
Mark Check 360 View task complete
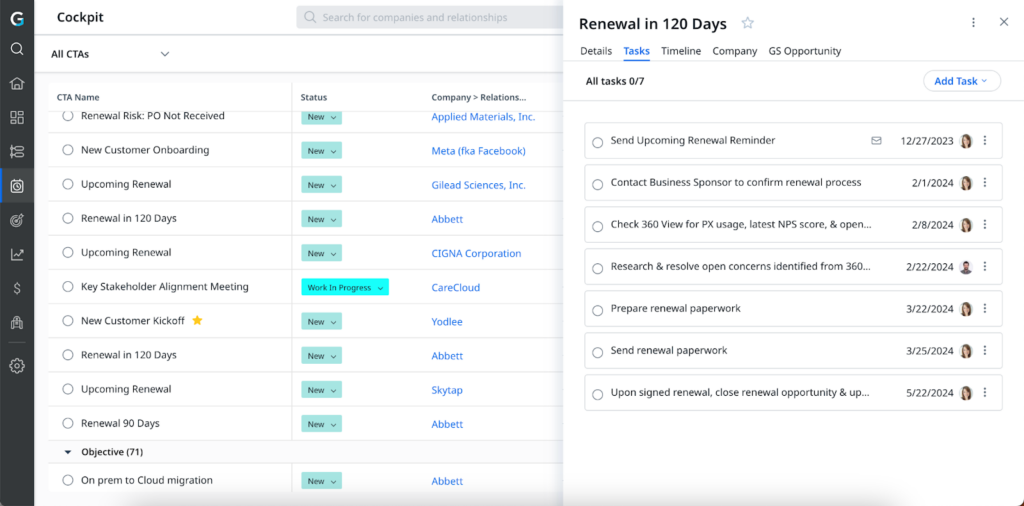pyautogui.click(x=597, y=227)
